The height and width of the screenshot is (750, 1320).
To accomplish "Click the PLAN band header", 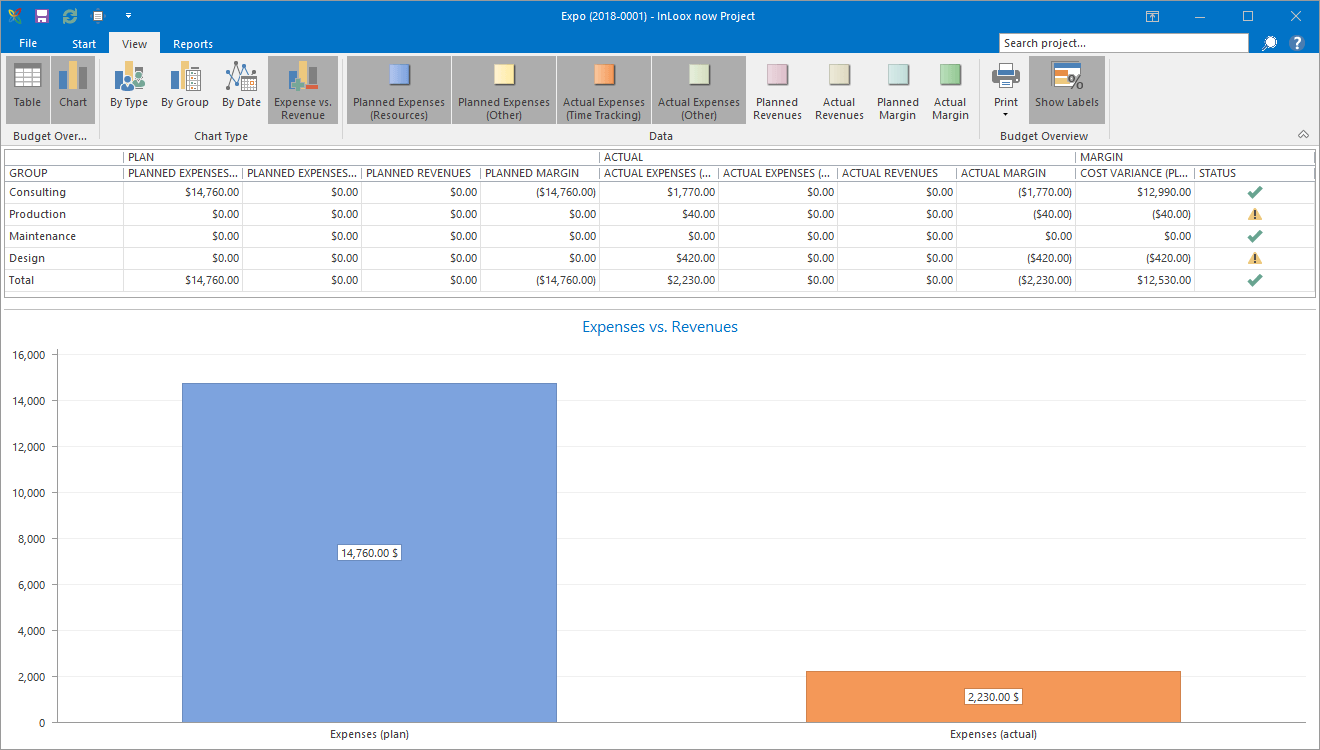I will pos(361,157).
